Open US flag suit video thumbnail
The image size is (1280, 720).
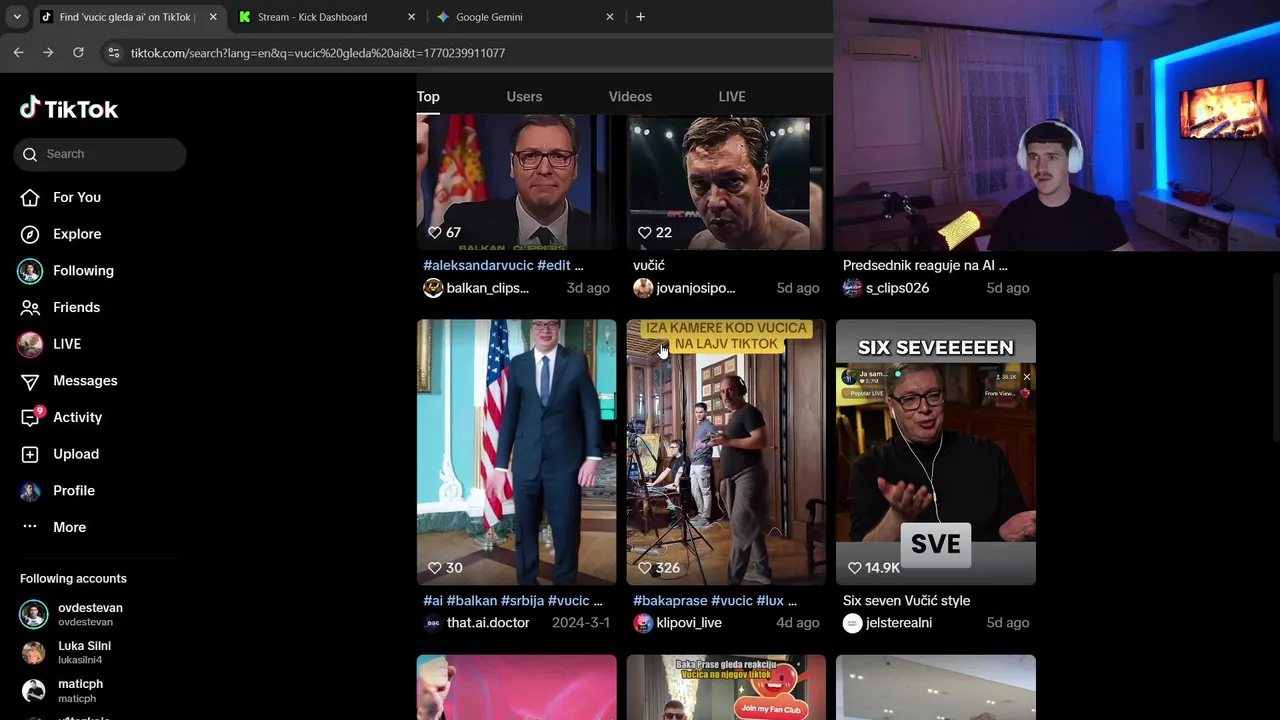click(x=516, y=452)
